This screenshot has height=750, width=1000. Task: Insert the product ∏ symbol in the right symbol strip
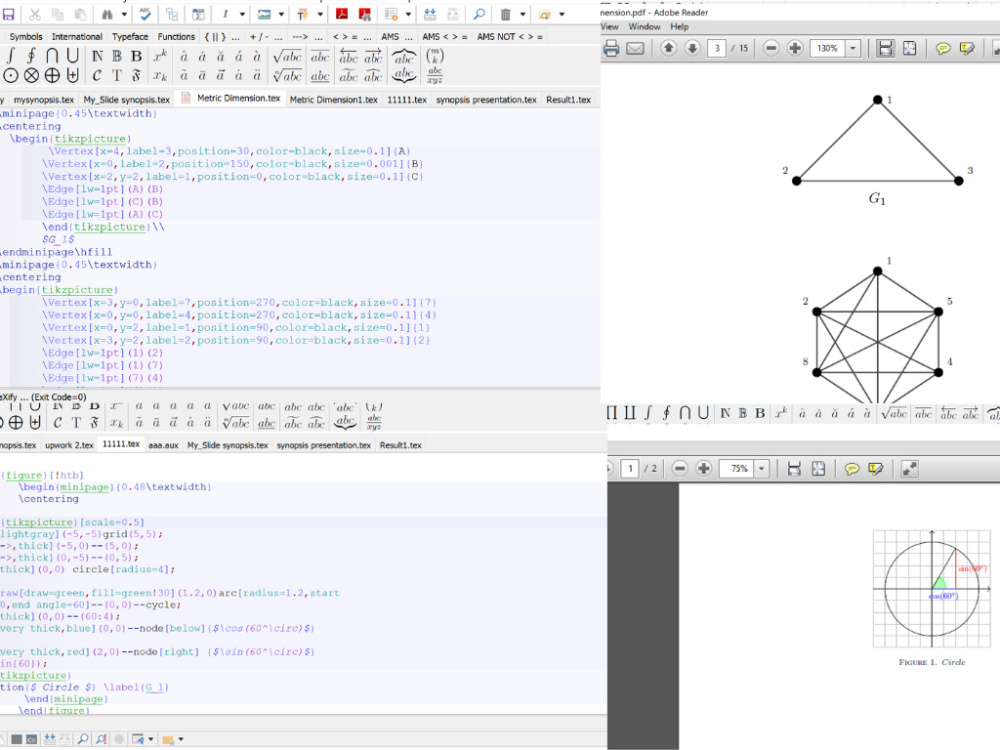612,413
